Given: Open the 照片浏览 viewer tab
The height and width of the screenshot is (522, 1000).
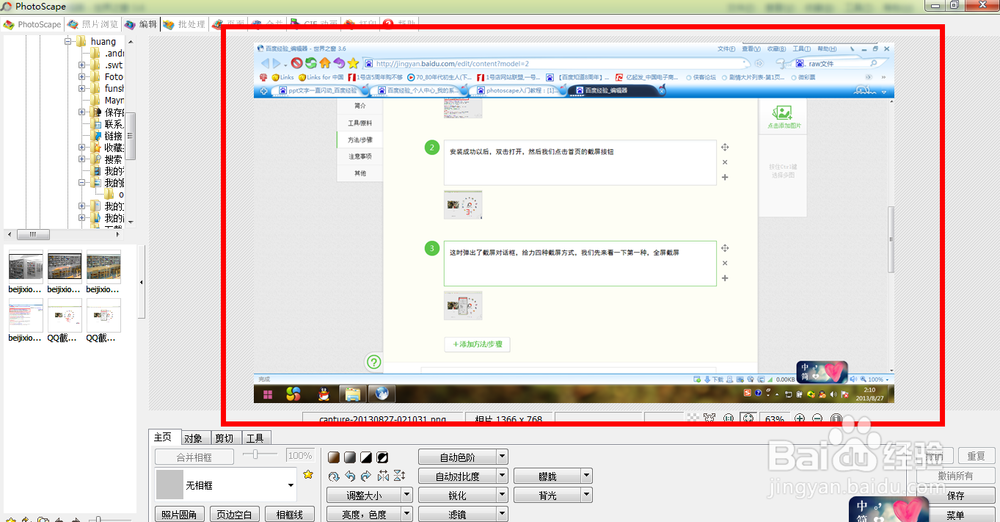Looking at the screenshot, I should coord(93,24).
